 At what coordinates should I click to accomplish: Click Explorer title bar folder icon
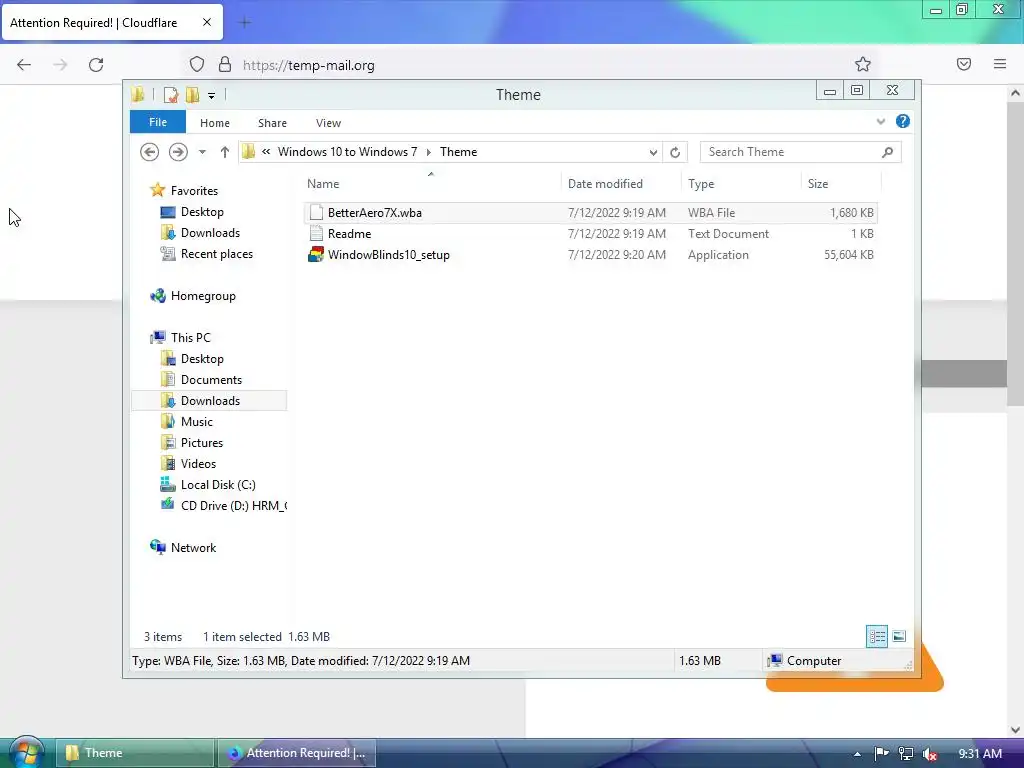coord(138,95)
